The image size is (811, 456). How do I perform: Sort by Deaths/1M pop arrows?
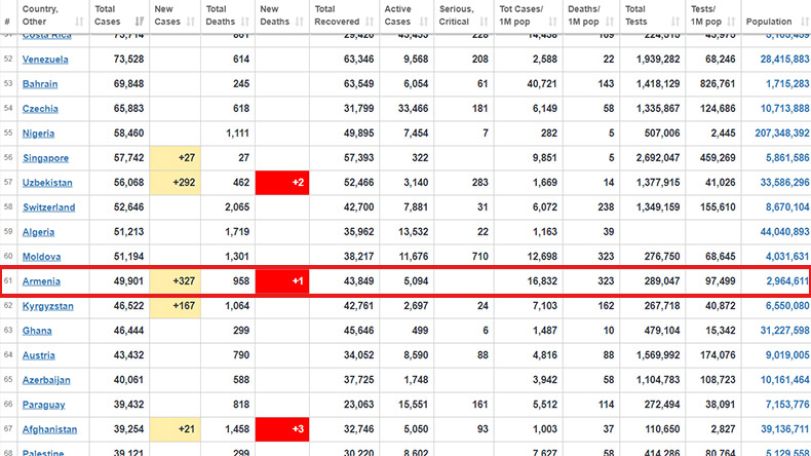(x=609, y=22)
